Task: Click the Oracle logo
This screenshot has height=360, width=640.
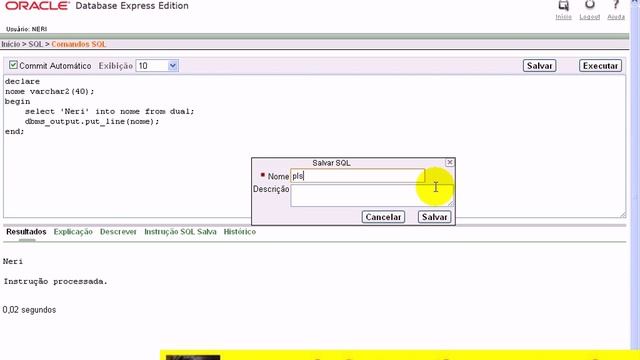Action: pyautogui.click(x=37, y=6)
